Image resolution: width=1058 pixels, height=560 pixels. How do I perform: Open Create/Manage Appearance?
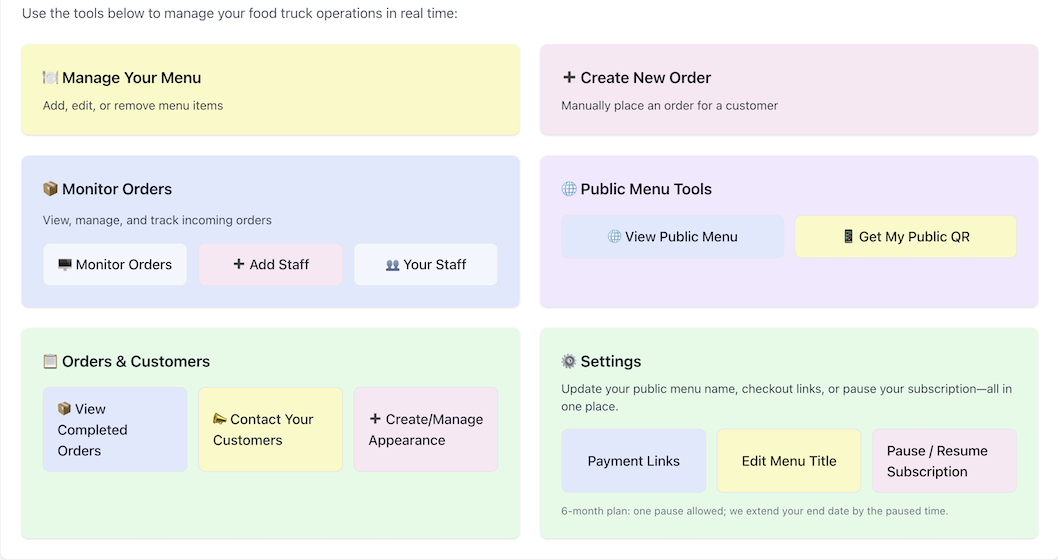pos(426,429)
